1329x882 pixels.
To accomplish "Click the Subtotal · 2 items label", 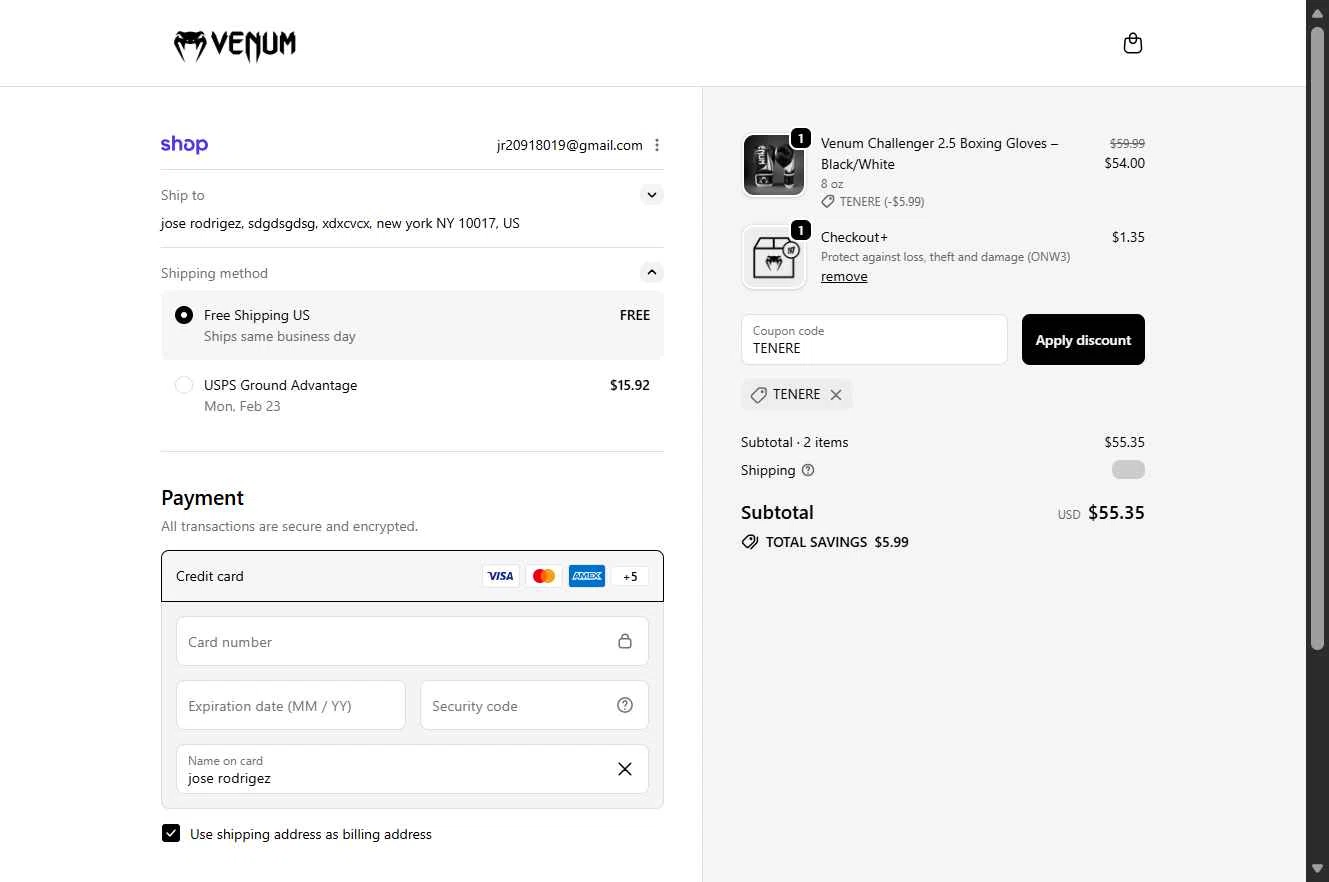I will (x=795, y=442).
